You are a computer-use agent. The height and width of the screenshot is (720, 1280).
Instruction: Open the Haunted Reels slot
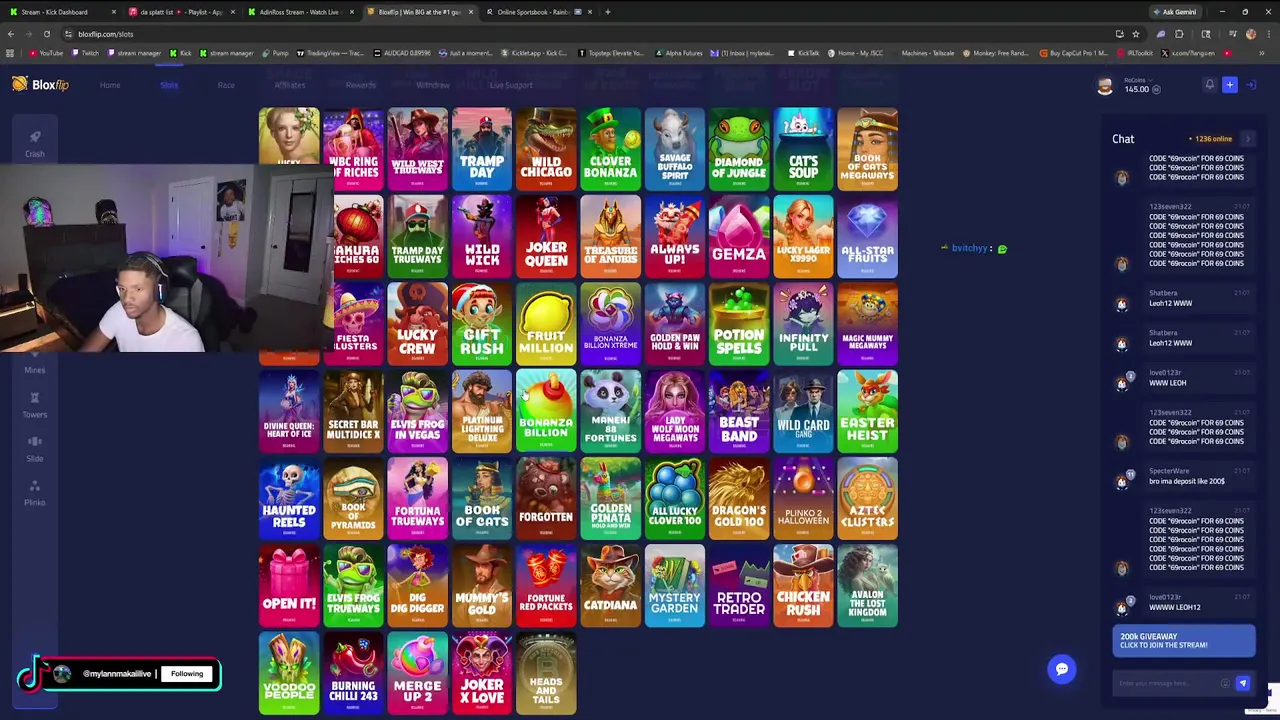(x=289, y=499)
